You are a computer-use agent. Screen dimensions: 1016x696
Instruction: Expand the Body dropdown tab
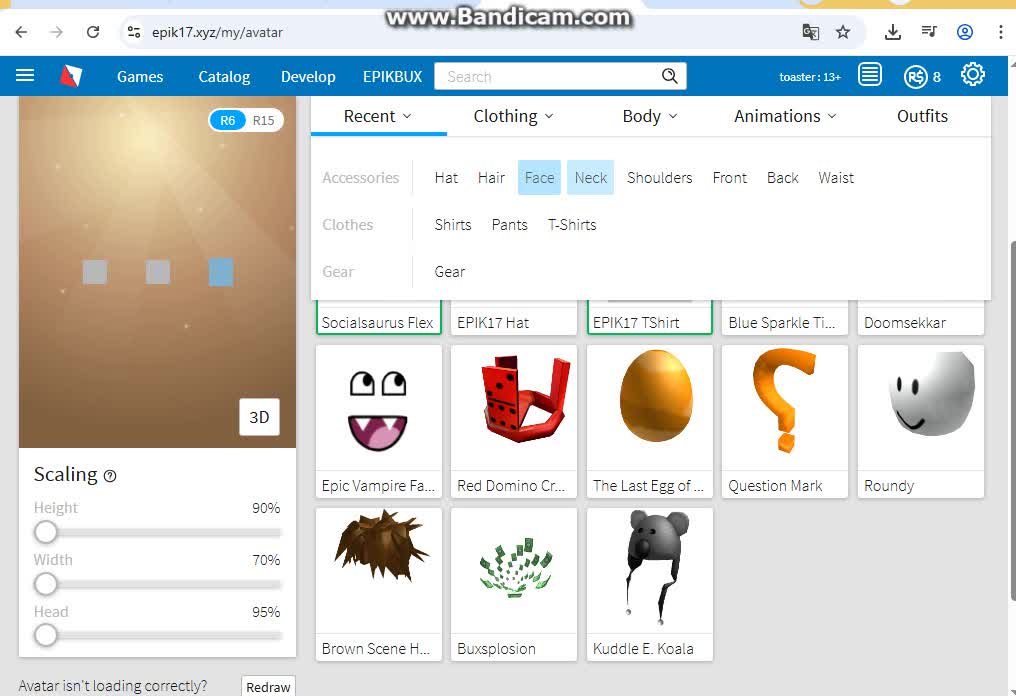(x=649, y=116)
